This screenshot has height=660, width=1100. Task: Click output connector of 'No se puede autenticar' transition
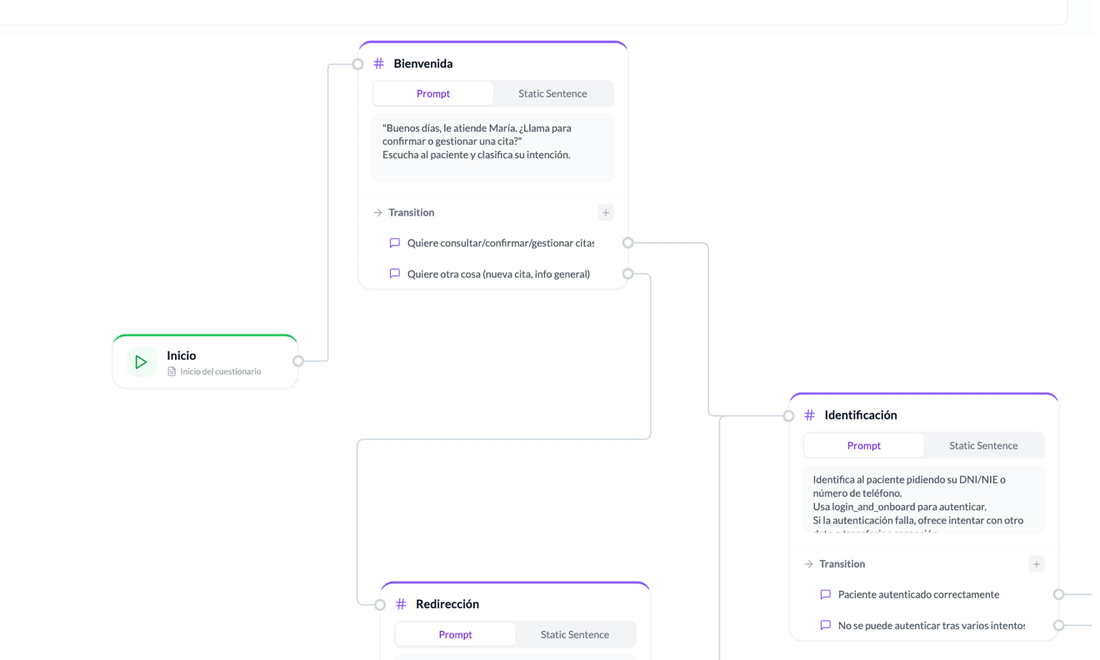click(1059, 625)
